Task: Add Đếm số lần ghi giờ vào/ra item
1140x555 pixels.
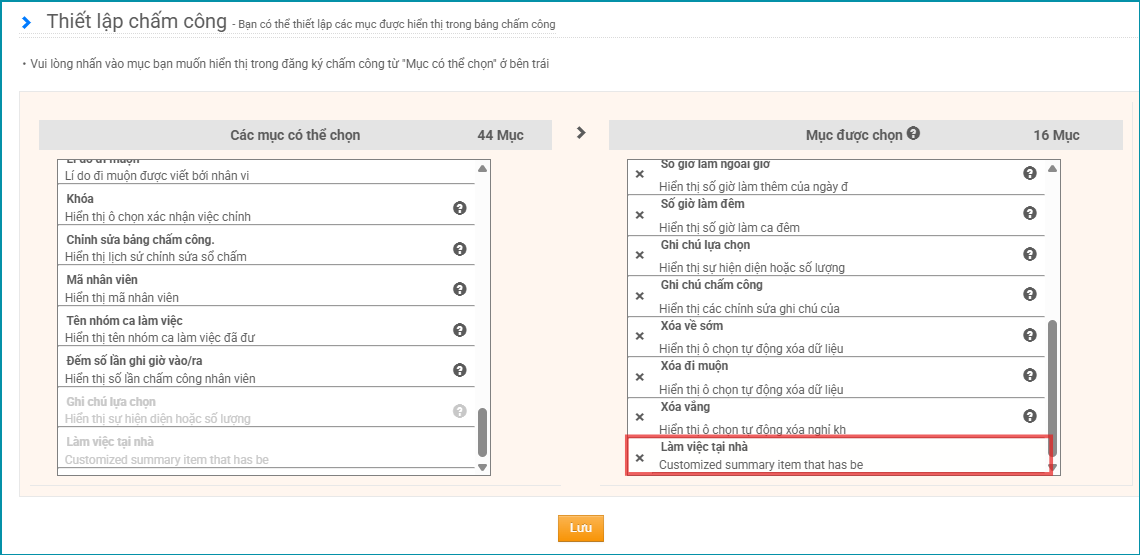Action: tap(250, 369)
